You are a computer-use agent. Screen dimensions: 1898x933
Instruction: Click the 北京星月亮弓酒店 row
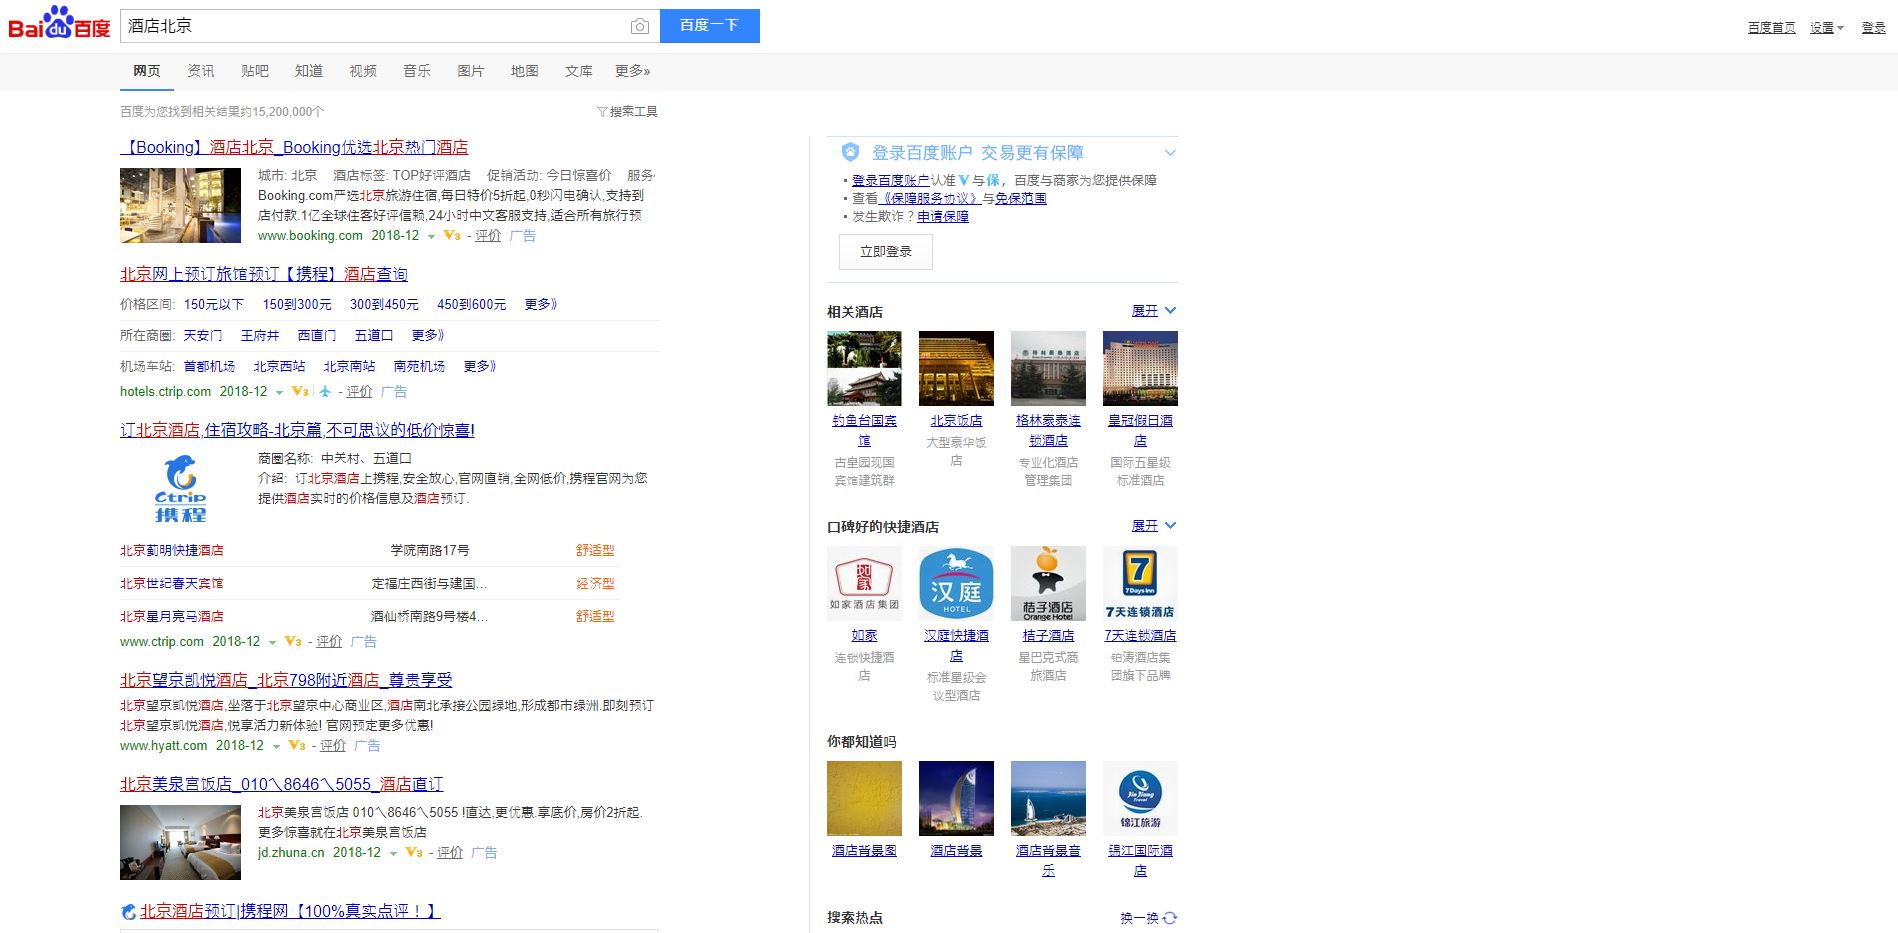click(x=370, y=617)
